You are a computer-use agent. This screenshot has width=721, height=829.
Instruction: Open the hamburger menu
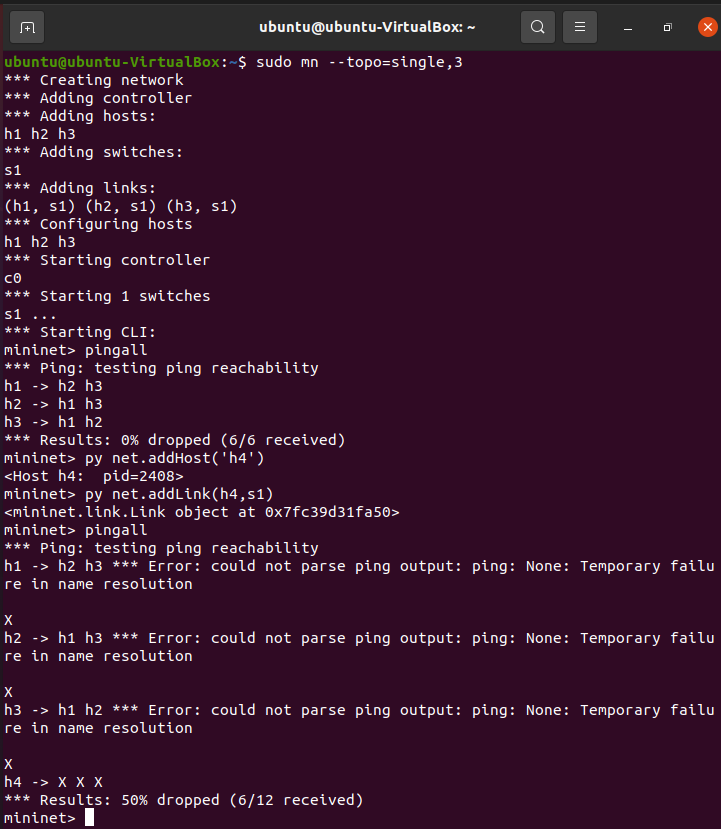582,27
